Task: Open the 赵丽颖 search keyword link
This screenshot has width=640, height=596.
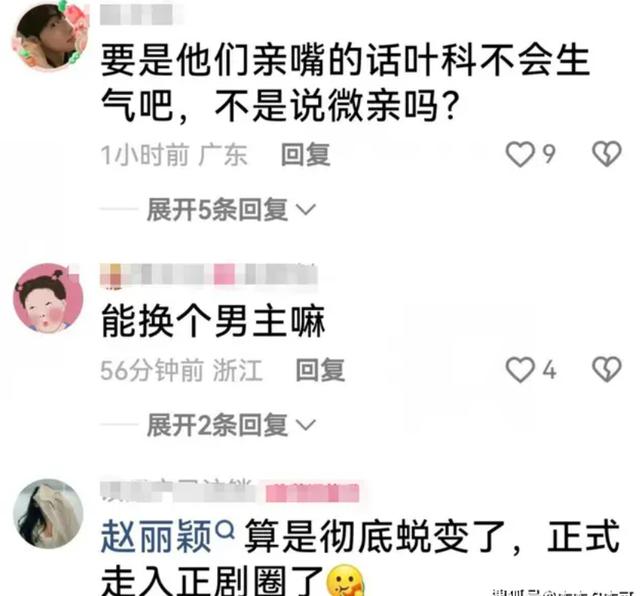Action: pos(156,536)
